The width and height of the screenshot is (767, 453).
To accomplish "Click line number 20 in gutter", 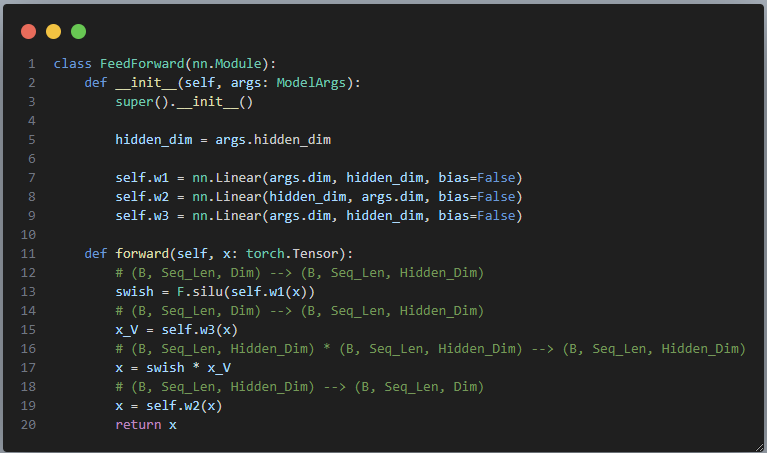I will point(28,425).
